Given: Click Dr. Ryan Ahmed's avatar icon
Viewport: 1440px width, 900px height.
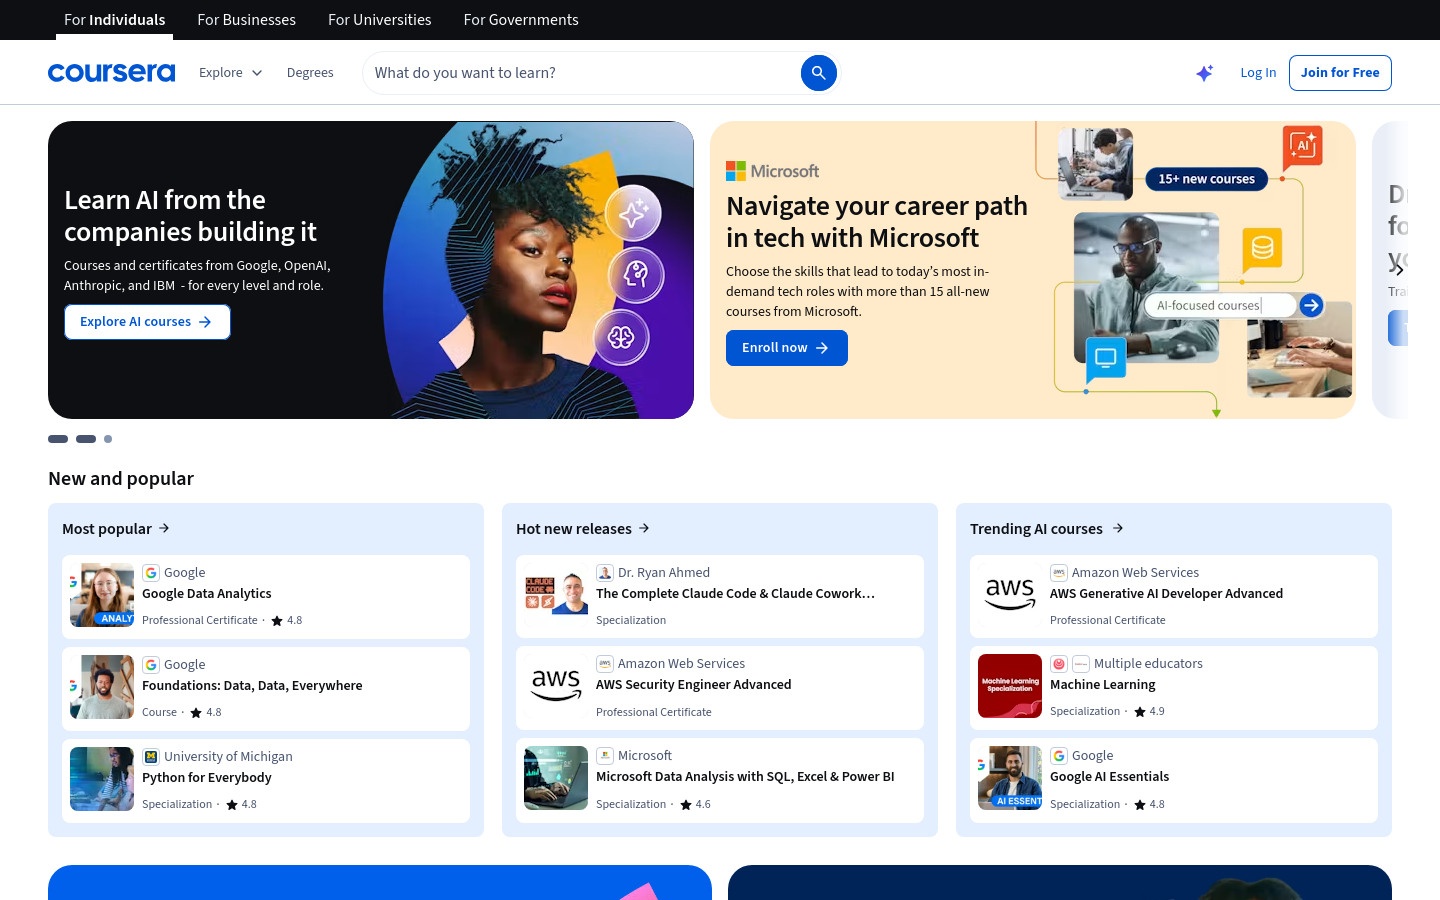Looking at the screenshot, I should pyautogui.click(x=605, y=573).
